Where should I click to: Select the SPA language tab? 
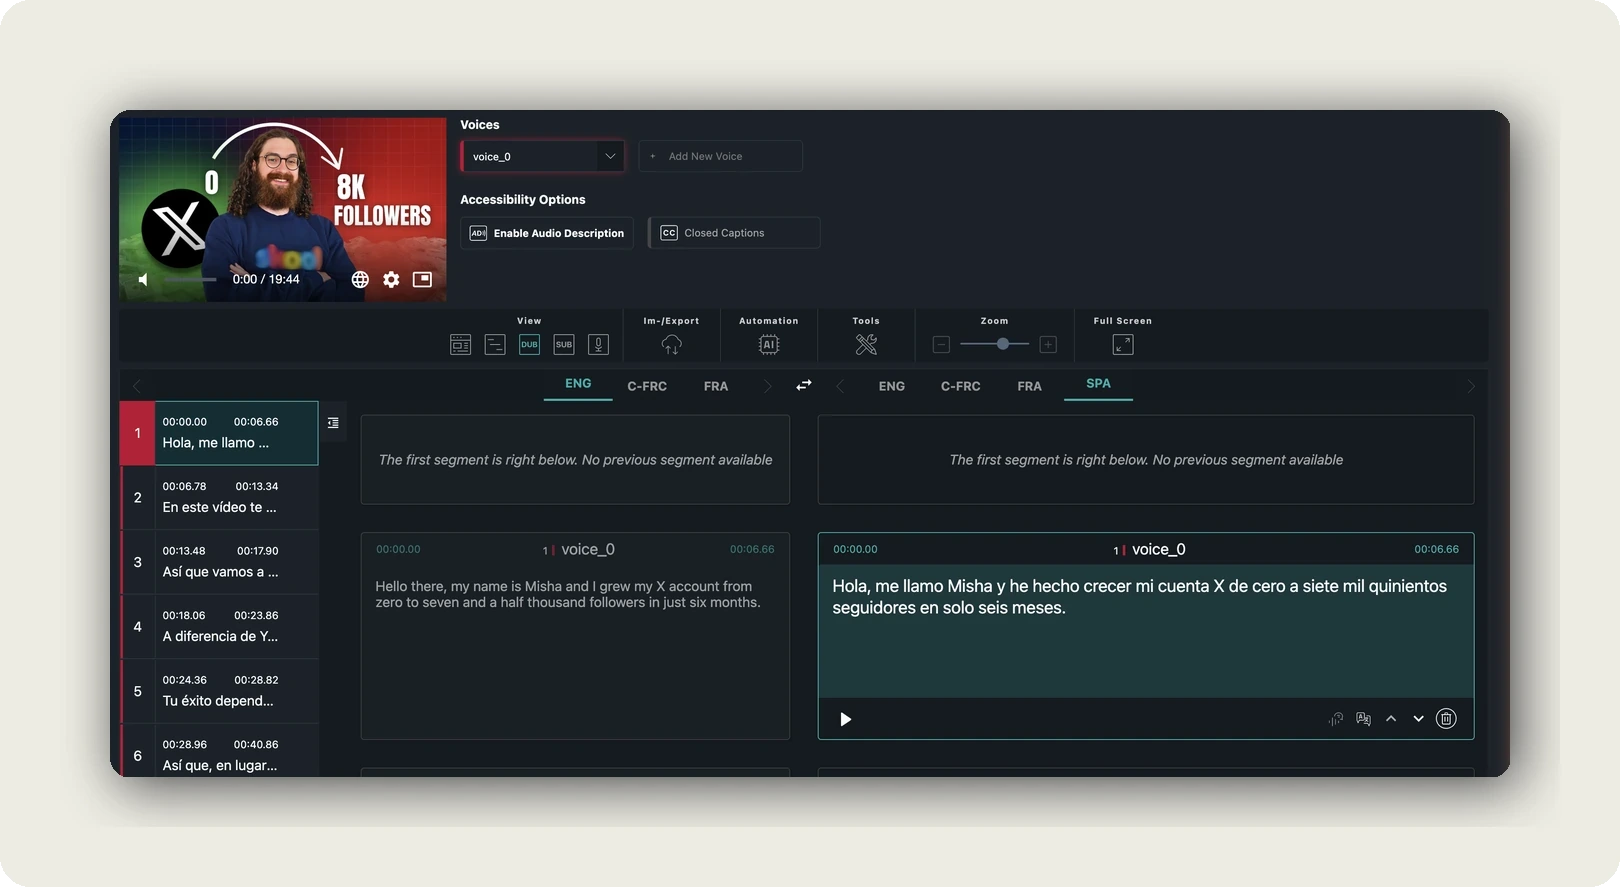(1098, 384)
